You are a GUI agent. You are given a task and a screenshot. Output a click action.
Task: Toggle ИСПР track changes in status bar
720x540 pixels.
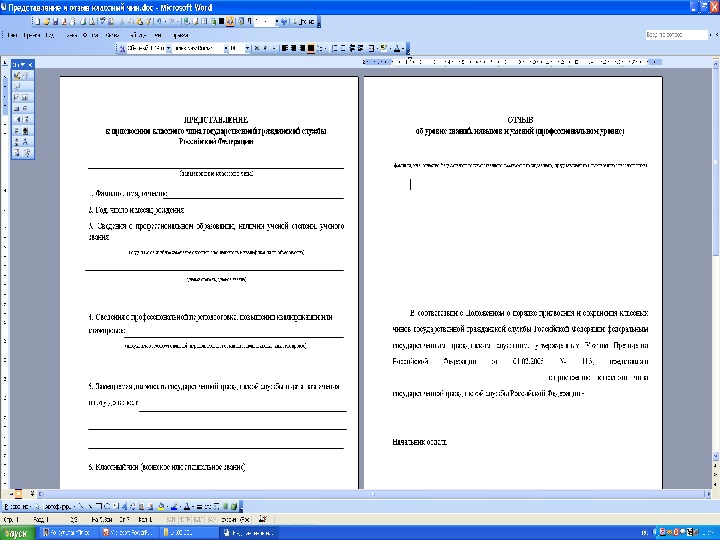tap(183, 519)
